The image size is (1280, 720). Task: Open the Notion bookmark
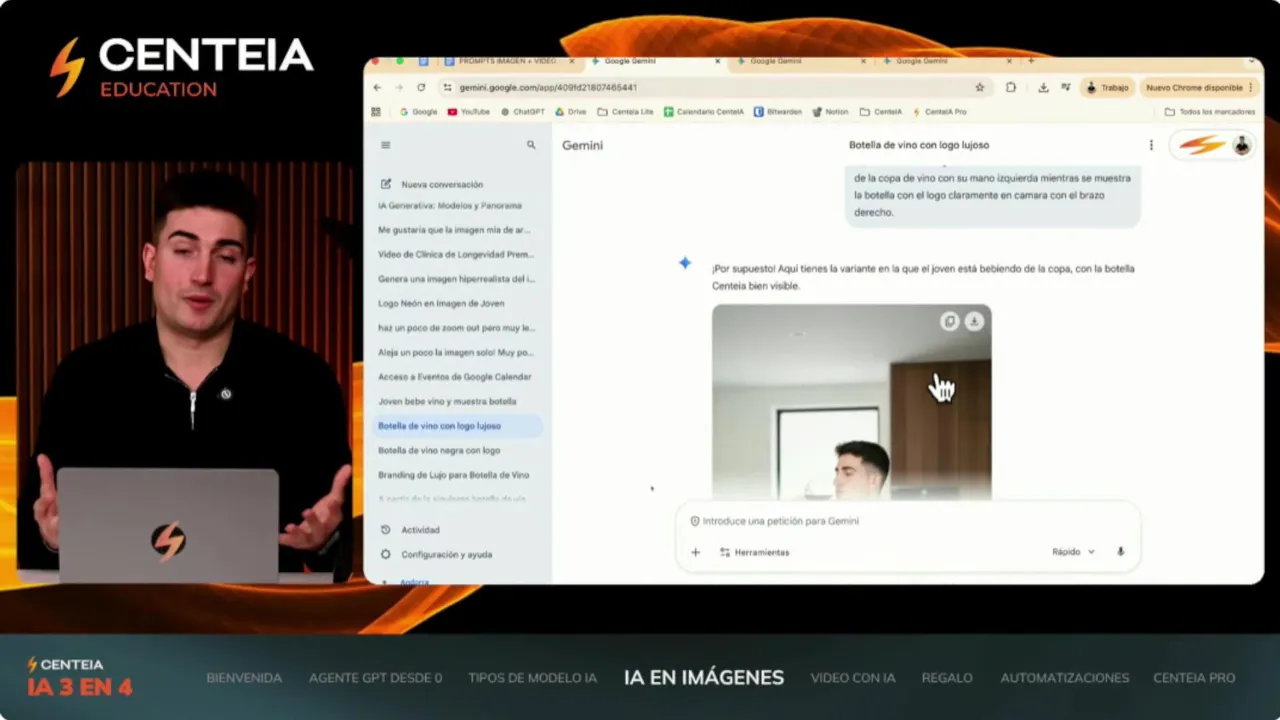click(x=830, y=112)
